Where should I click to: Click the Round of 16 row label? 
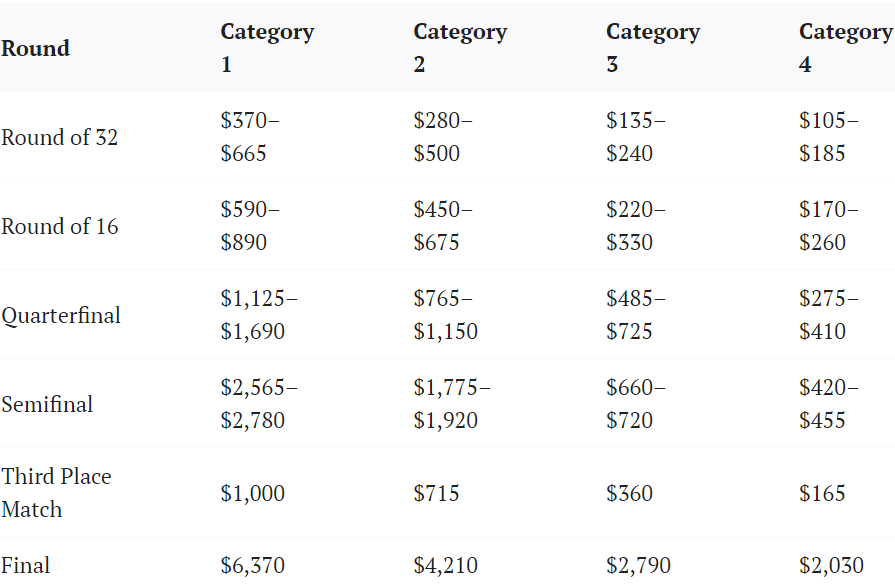(60, 226)
